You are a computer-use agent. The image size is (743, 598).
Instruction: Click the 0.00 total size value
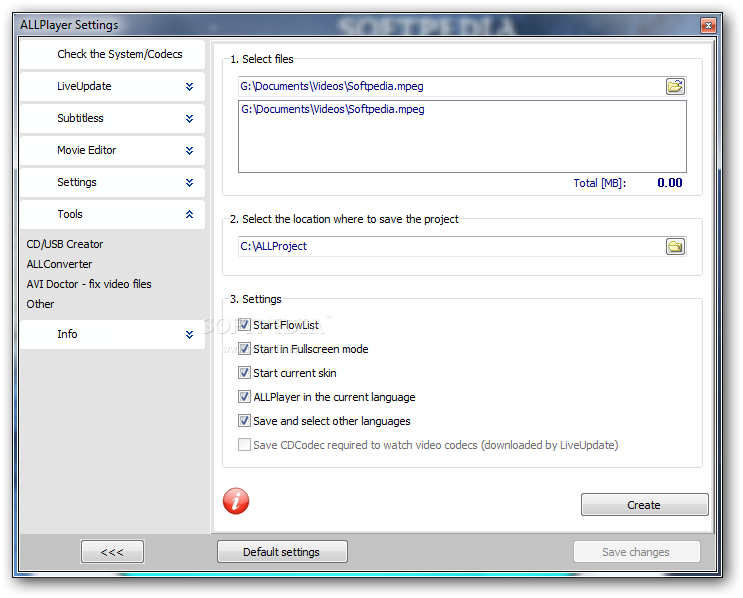coord(670,183)
